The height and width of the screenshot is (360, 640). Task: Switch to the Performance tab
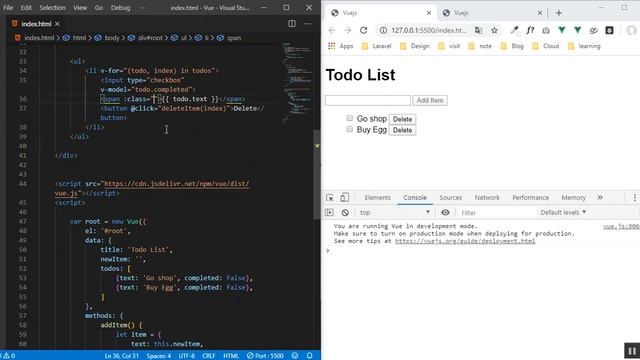[531, 198]
